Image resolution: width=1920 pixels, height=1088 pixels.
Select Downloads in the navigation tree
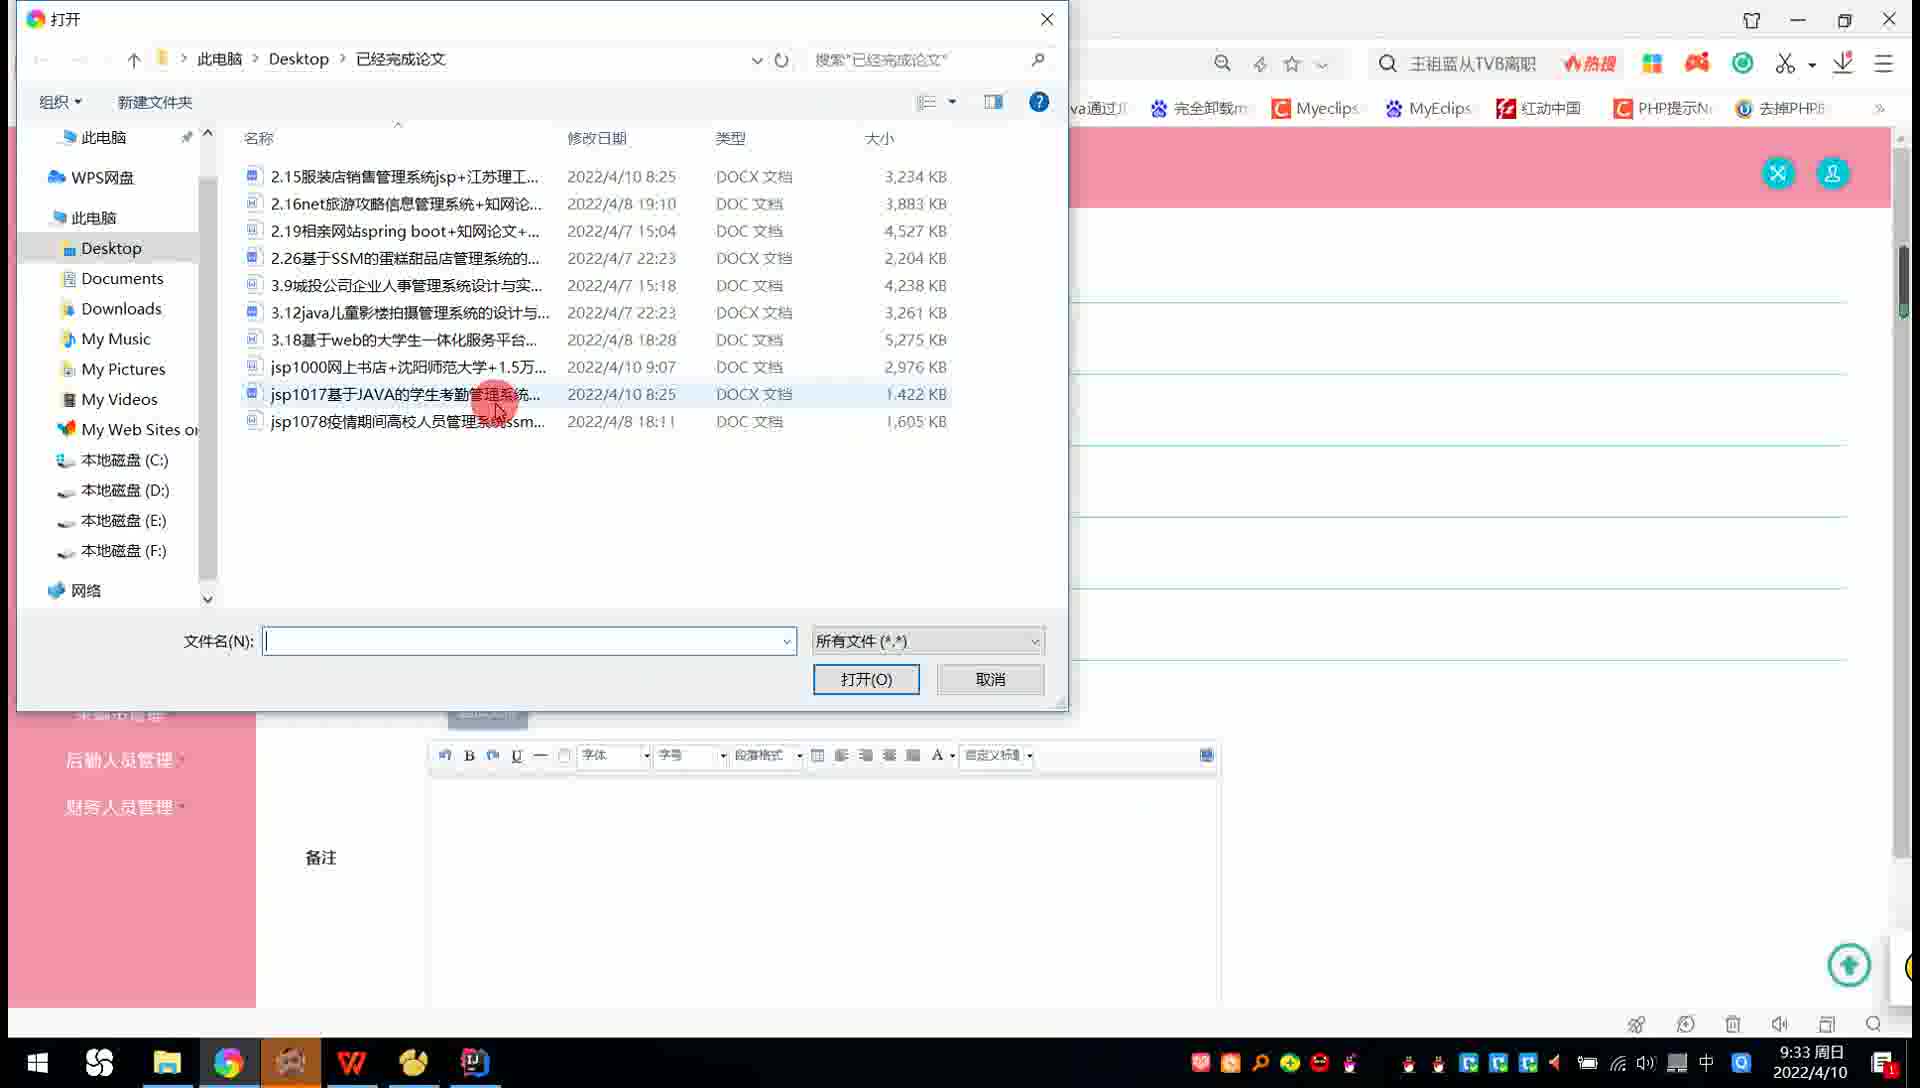(121, 309)
